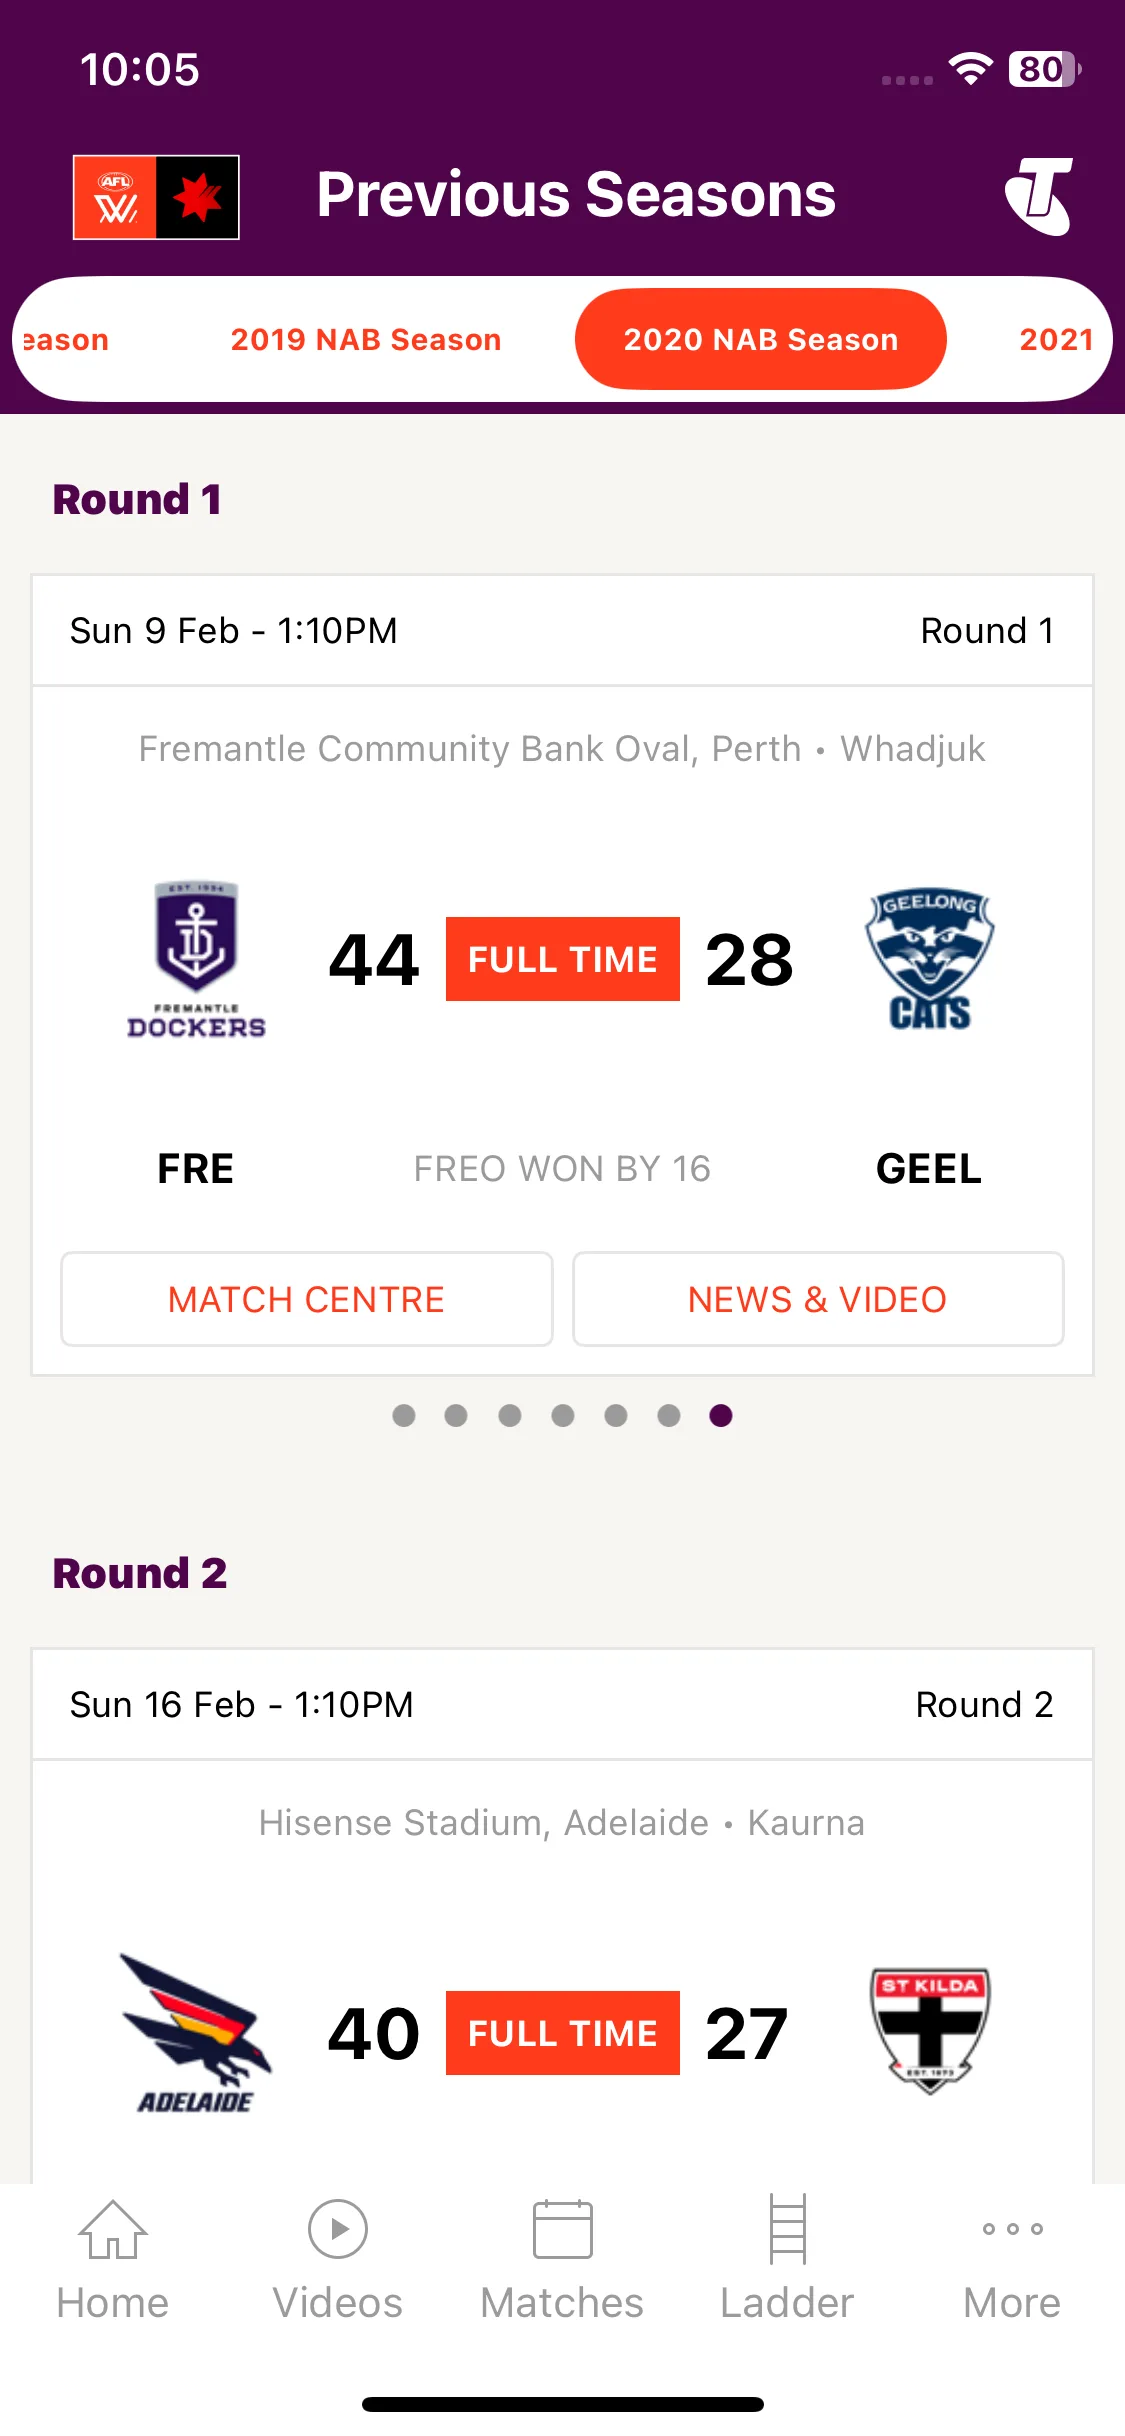Tap the St Kilda team logo
Viewport: 1125px width, 2436px height.
pos(929,2031)
